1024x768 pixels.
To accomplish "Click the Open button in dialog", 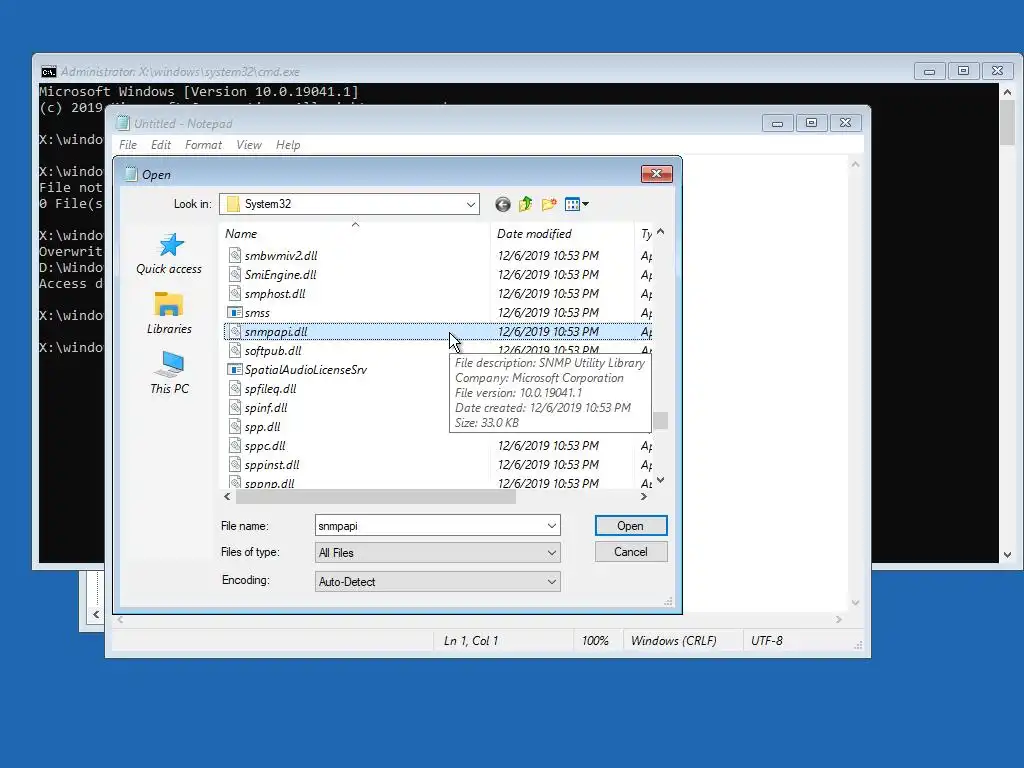I will (631, 526).
